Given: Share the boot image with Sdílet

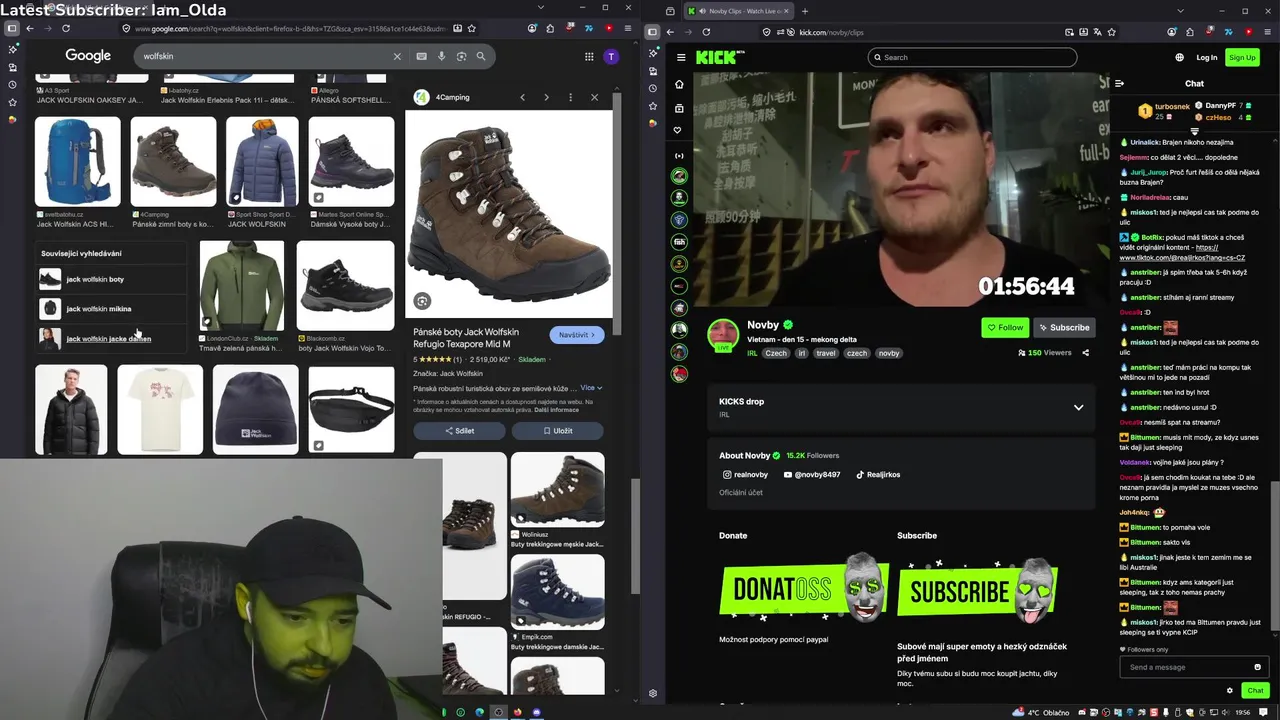Looking at the screenshot, I should (459, 431).
